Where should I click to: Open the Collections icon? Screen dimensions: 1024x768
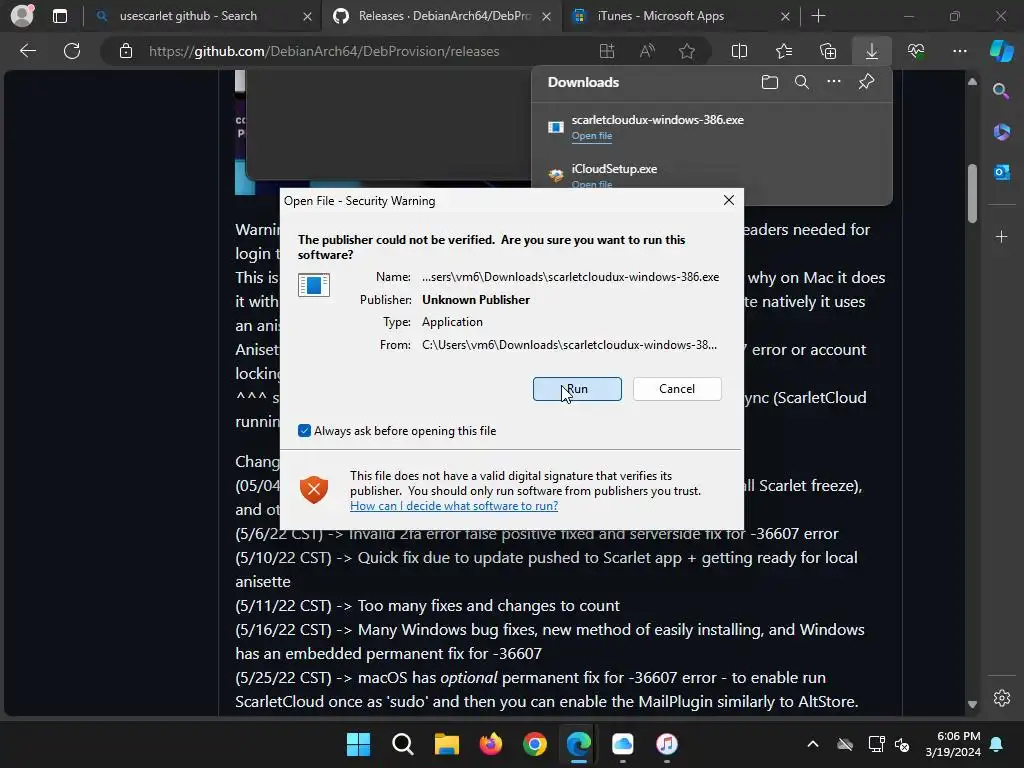click(x=827, y=51)
